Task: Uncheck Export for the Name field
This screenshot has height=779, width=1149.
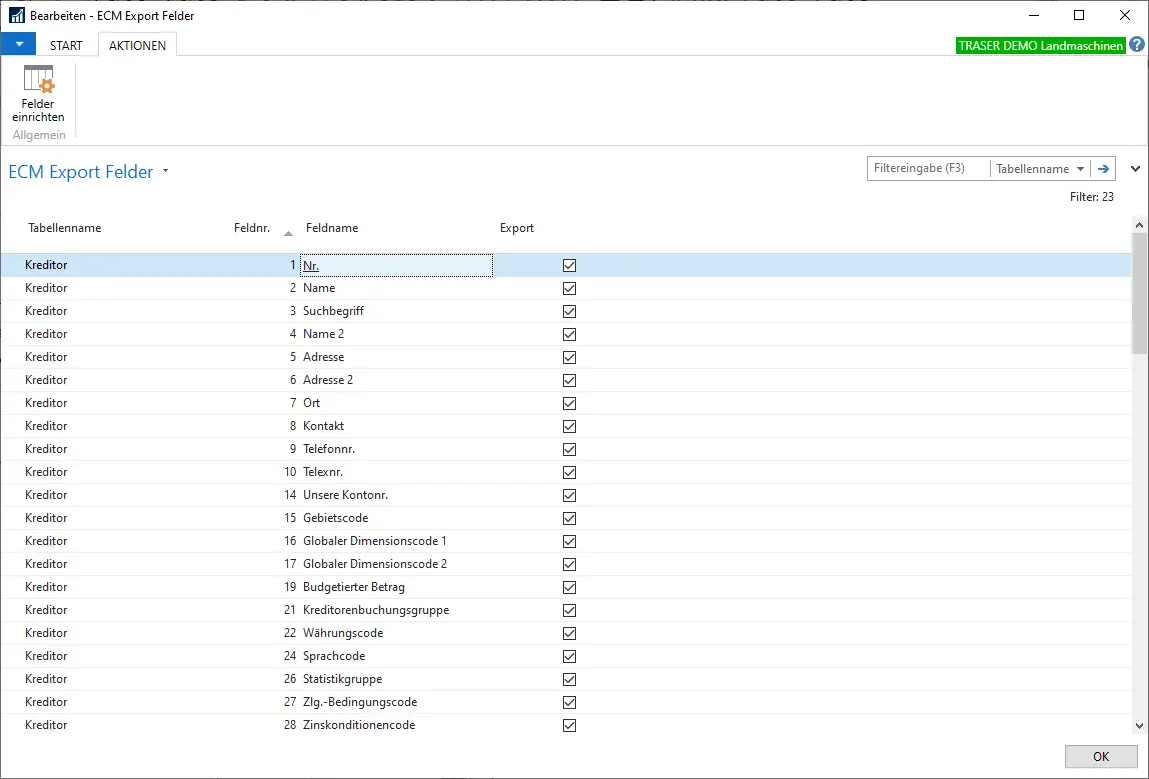Action: click(570, 288)
